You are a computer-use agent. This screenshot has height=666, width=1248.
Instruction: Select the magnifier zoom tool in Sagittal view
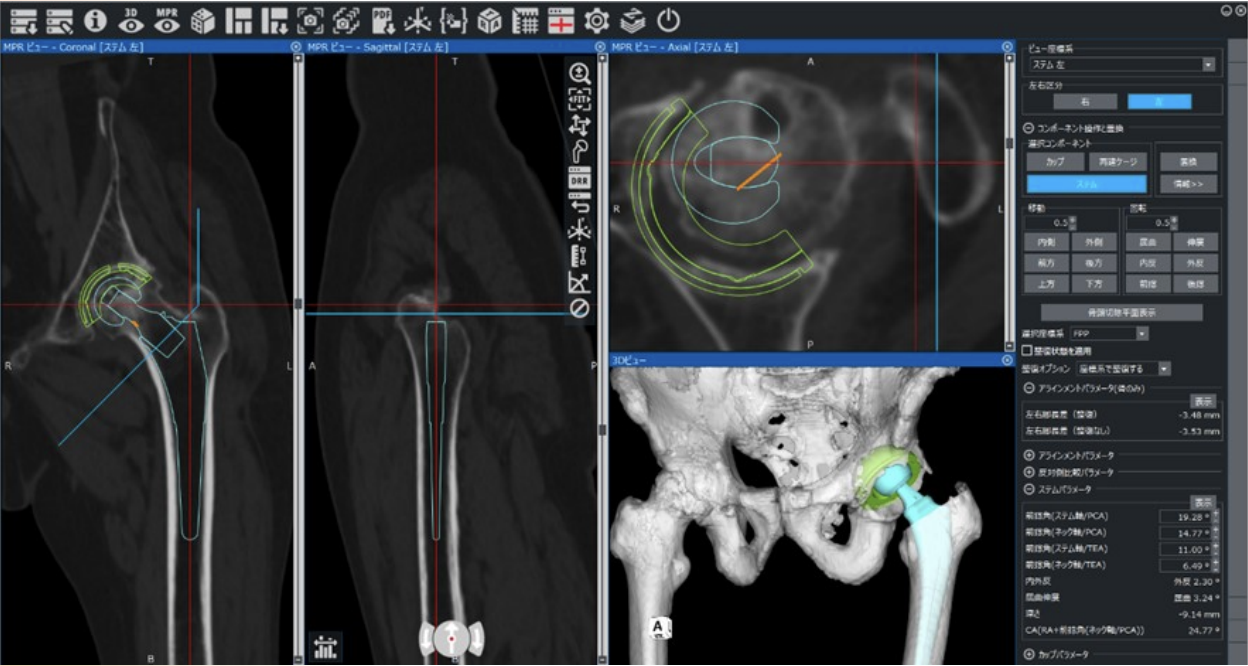pyautogui.click(x=579, y=73)
